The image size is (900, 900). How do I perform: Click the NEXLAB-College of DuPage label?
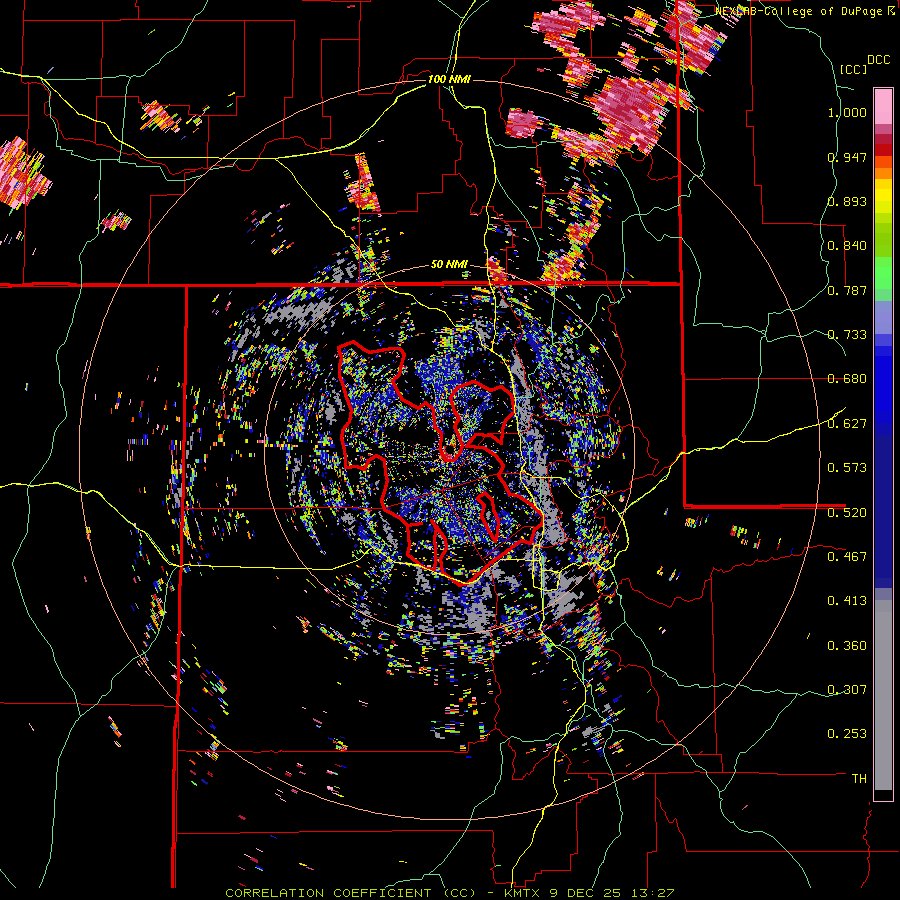coord(800,11)
